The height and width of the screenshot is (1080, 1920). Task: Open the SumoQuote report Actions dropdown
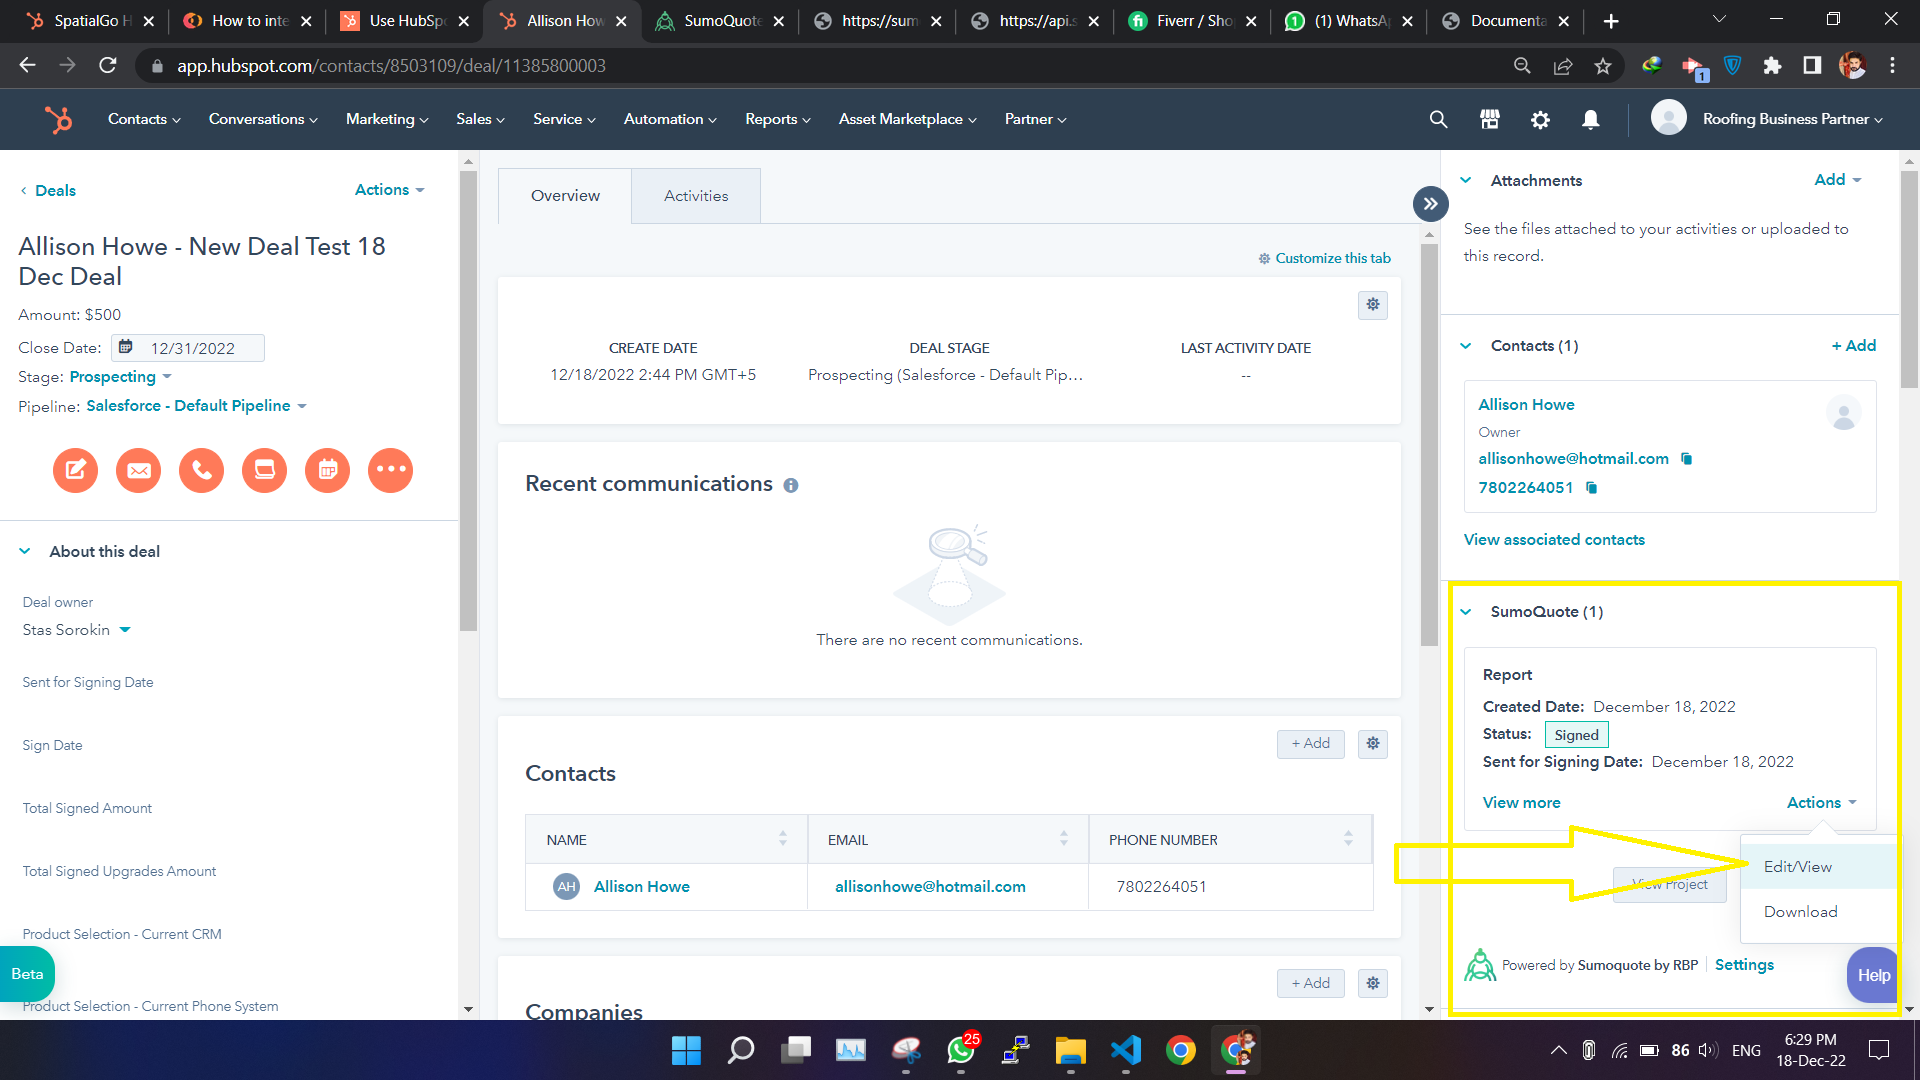tap(1822, 803)
